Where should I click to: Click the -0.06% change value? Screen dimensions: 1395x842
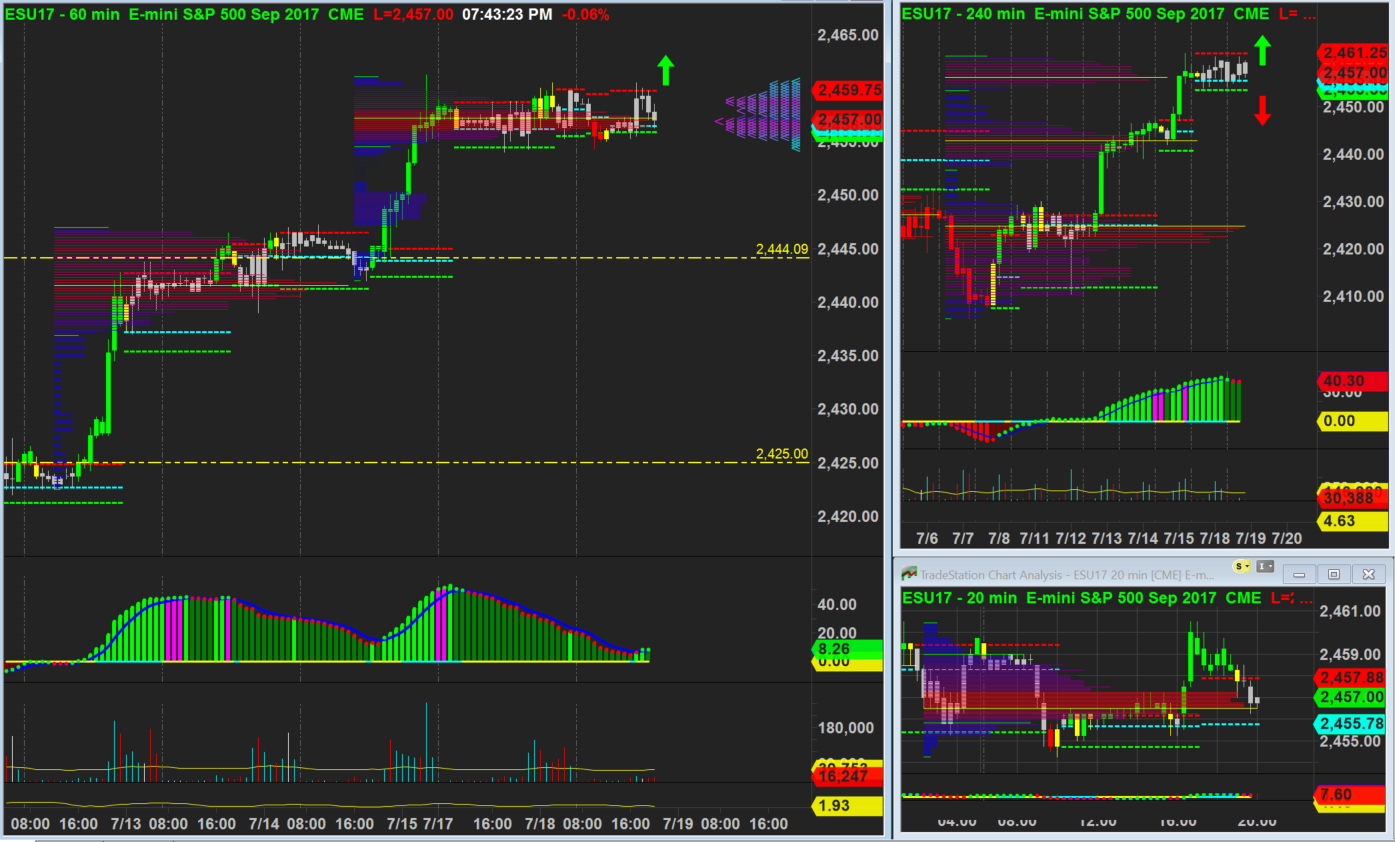pos(585,14)
